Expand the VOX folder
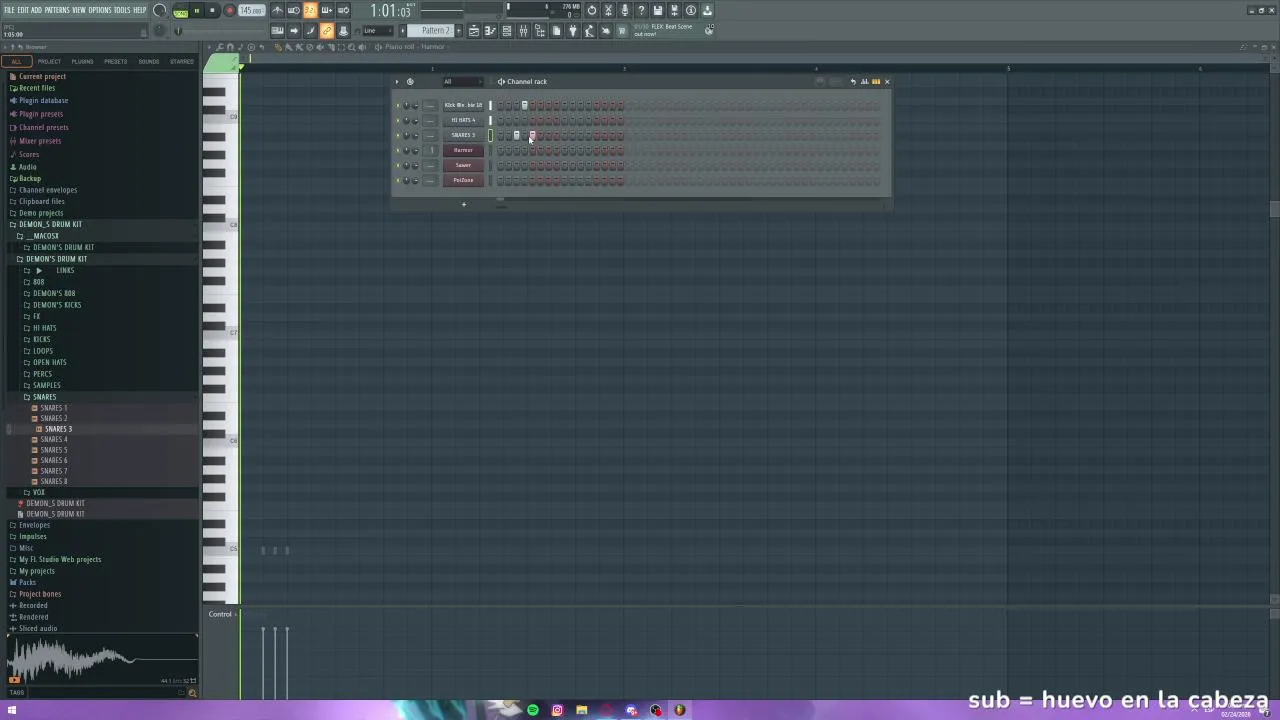This screenshot has width=1280, height=720. 38,492
